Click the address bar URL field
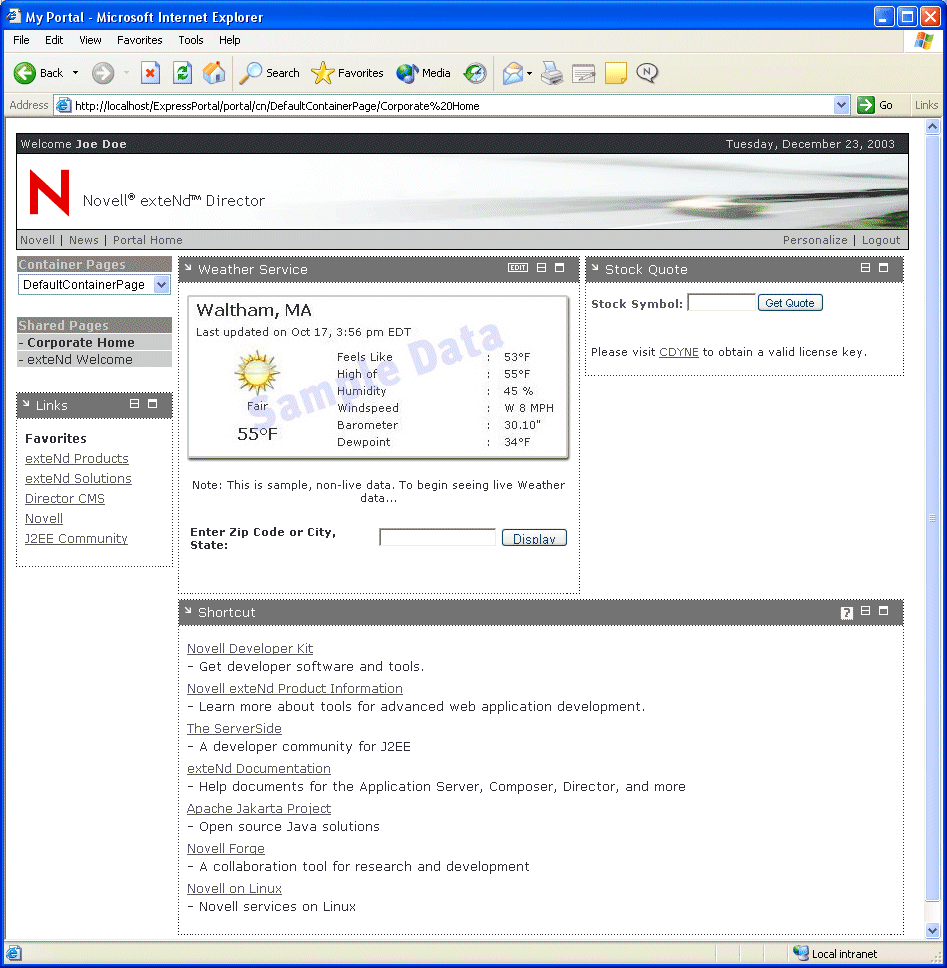 tap(444, 106)
